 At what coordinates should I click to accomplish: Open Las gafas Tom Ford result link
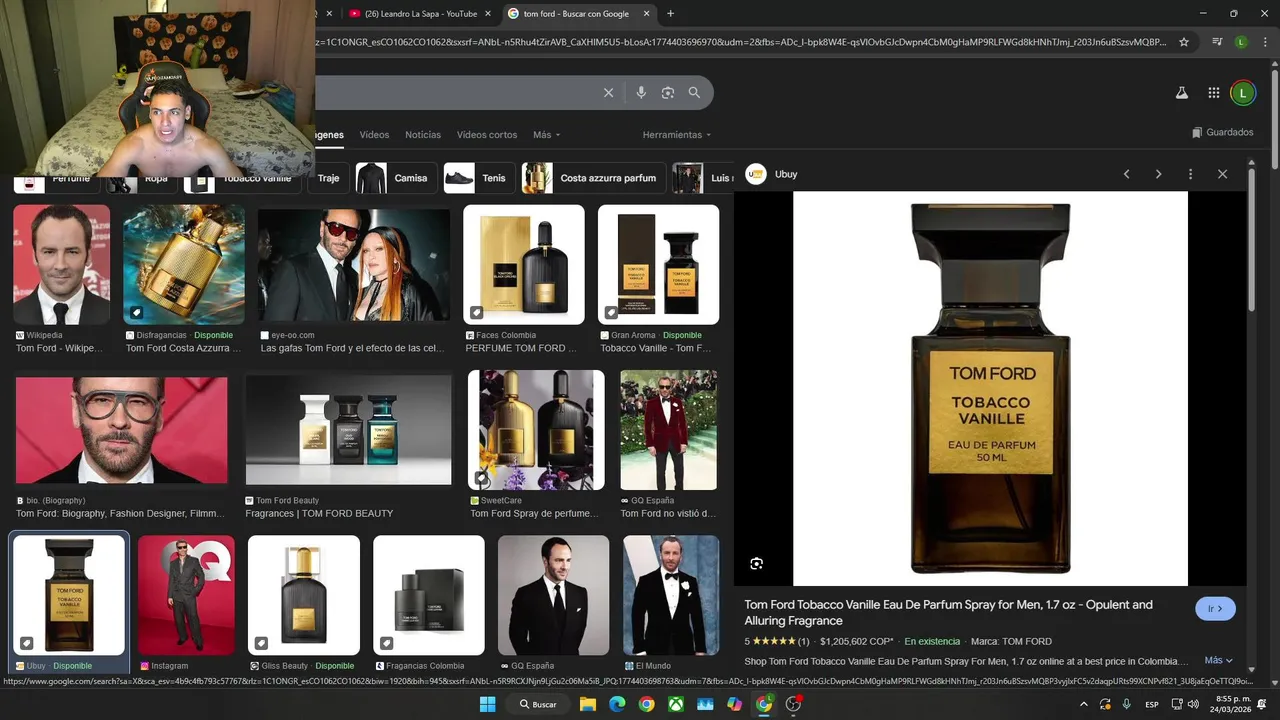click(352, 348)
